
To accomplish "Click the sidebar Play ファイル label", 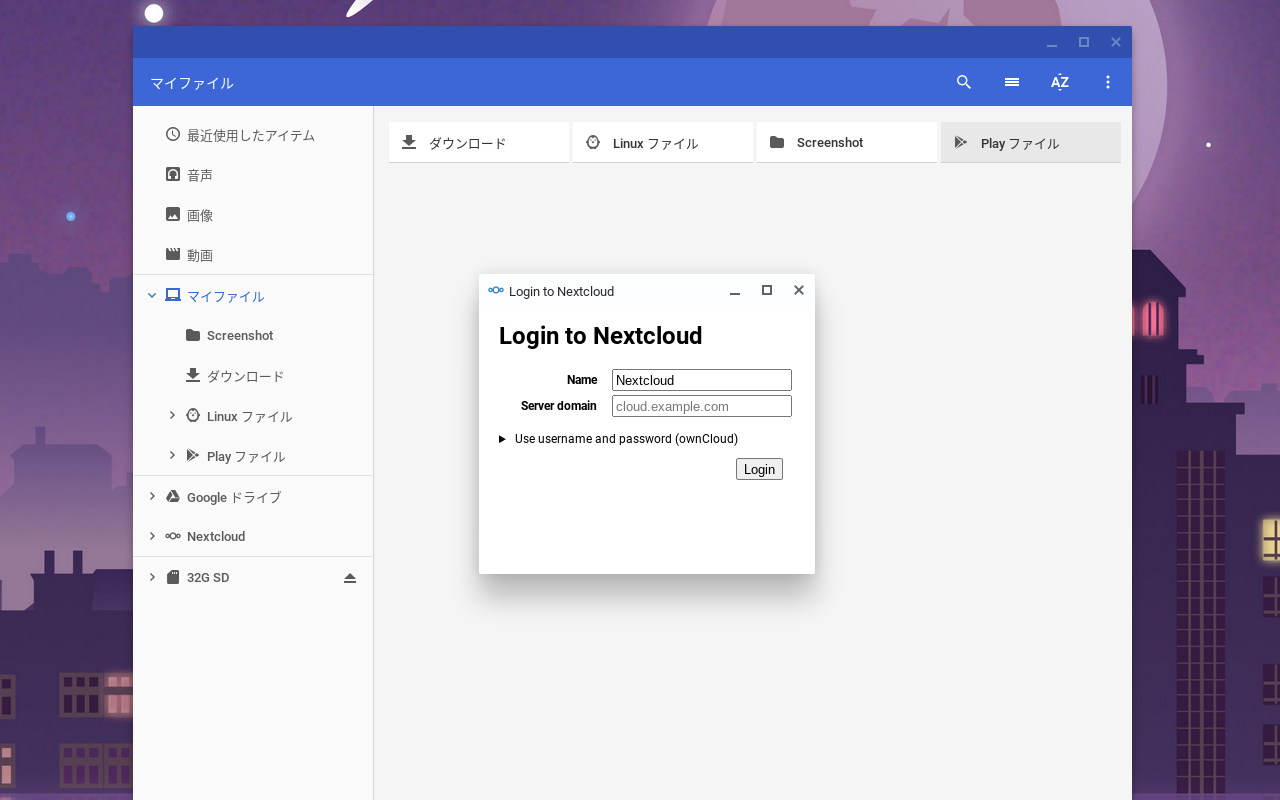I will click(246, 456).
